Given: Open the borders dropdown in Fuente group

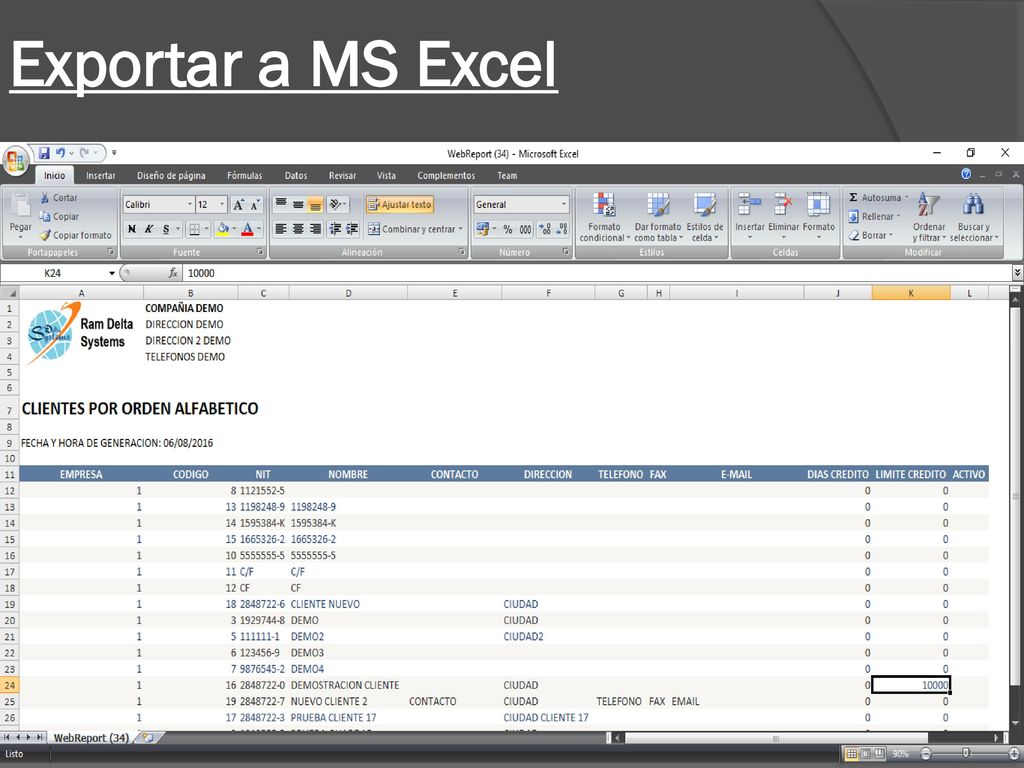Looking at the screenshot, I should tap(206, 229).
